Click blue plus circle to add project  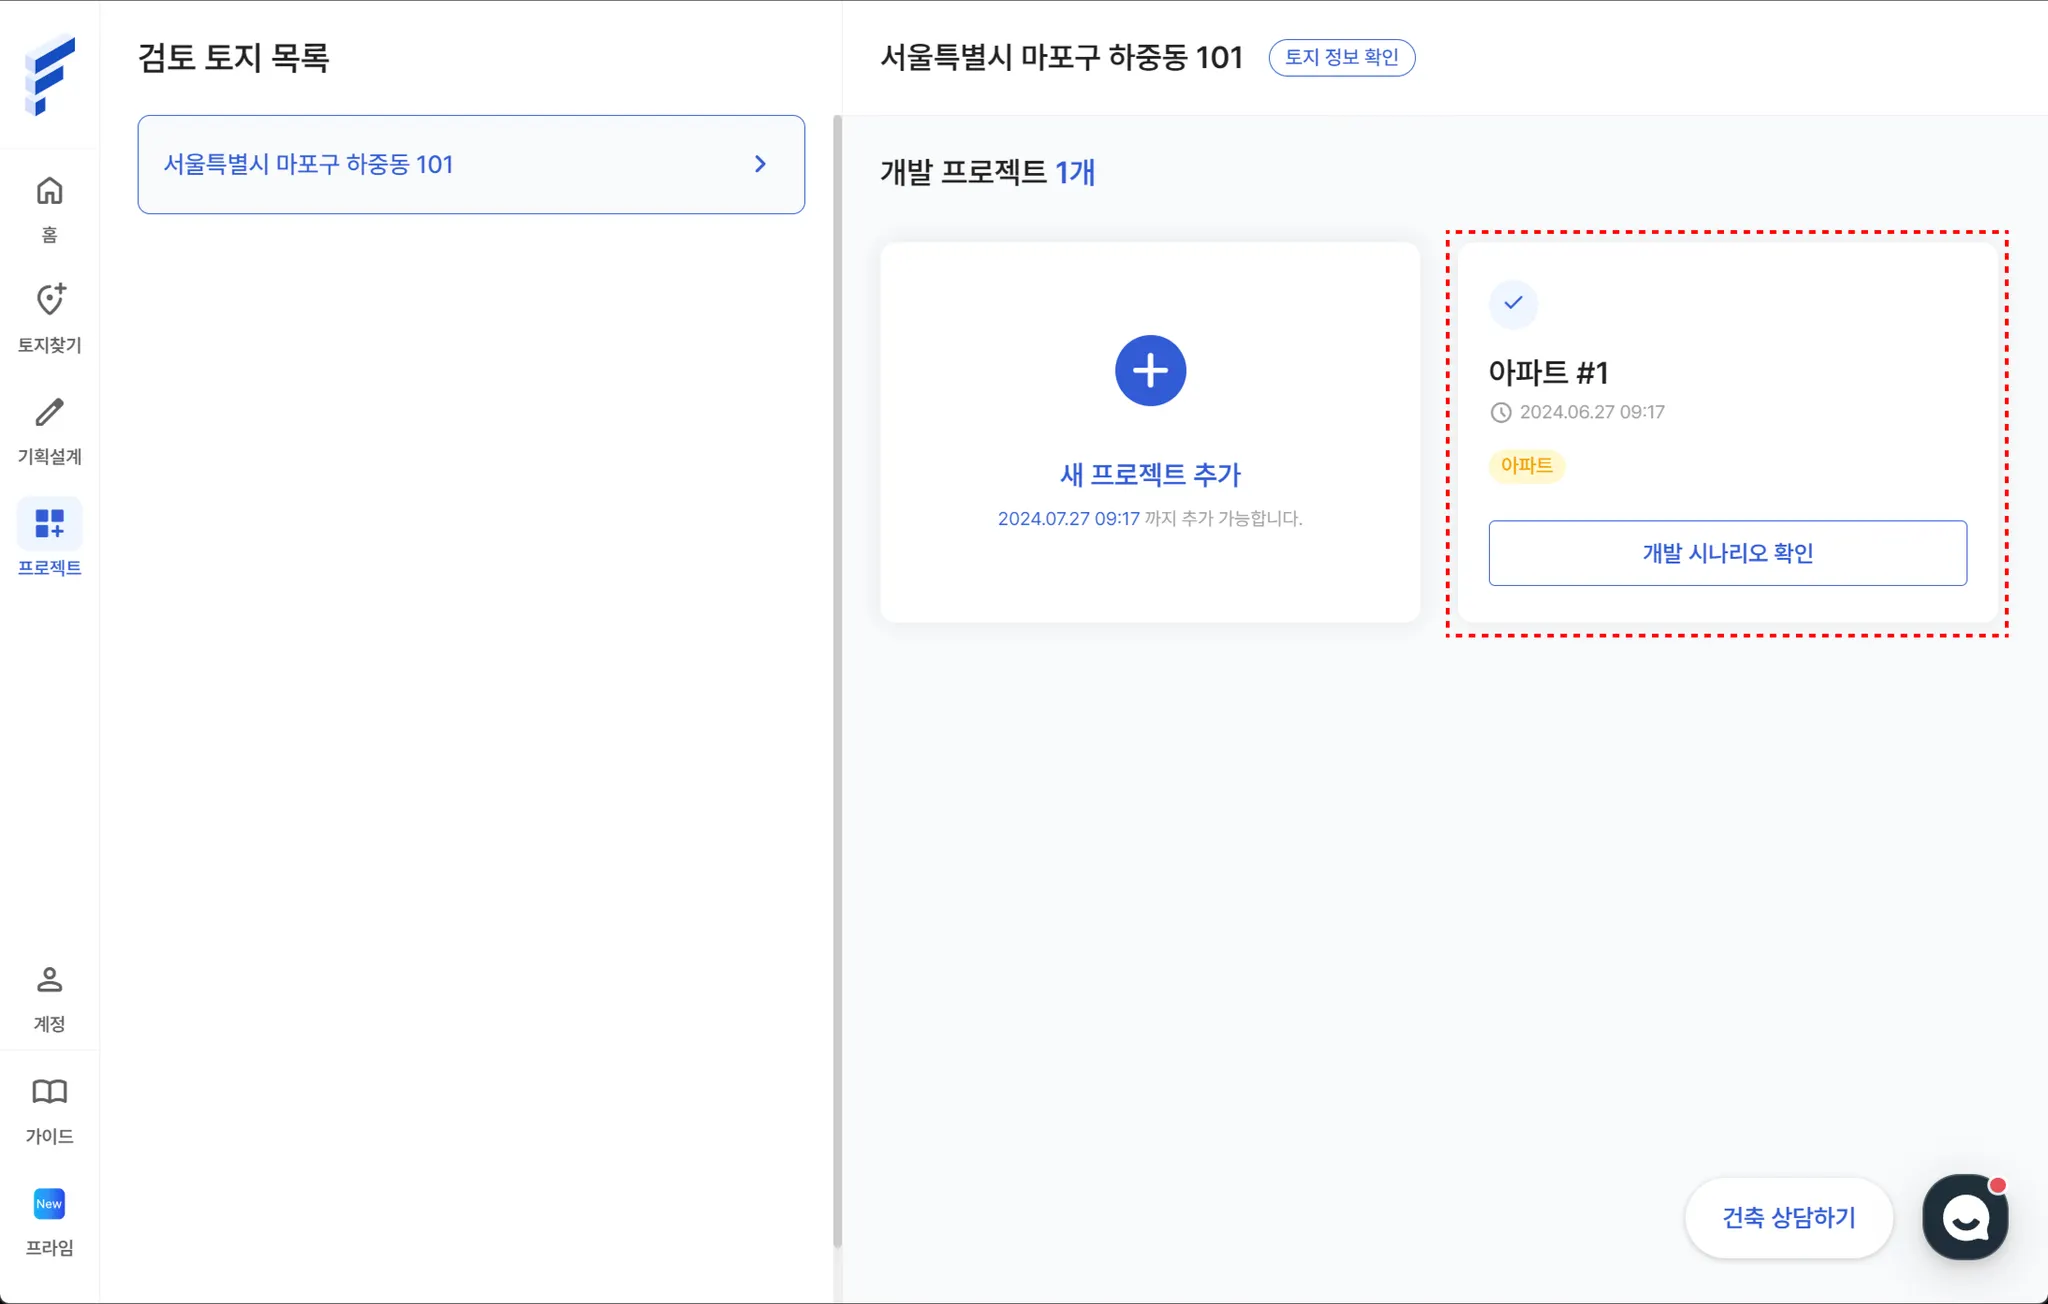1150,371
